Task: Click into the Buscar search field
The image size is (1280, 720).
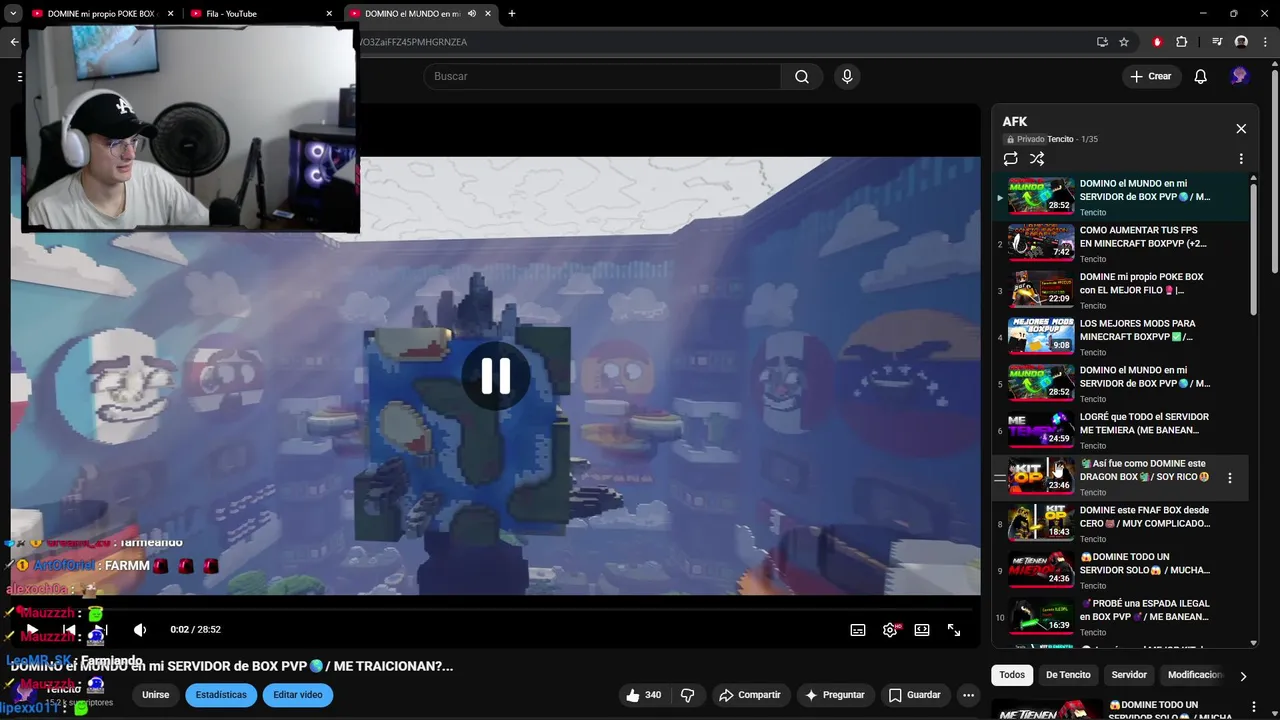Action: [x=602, y=76]
